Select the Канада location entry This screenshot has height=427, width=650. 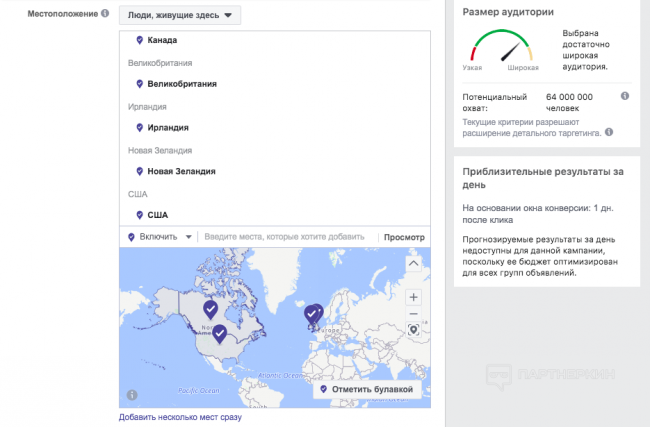[161, 41]
